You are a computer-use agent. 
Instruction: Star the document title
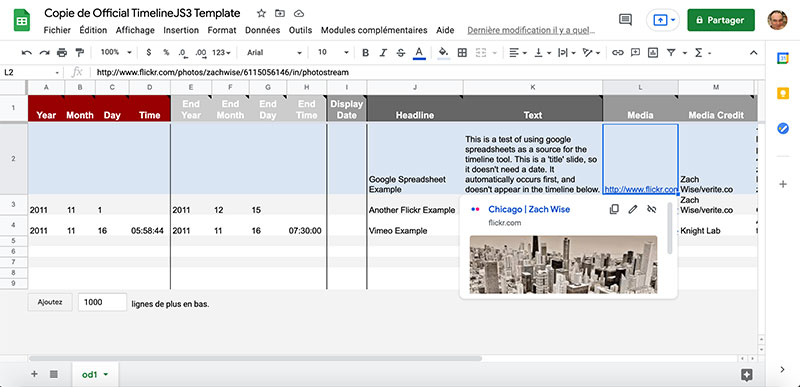pyautogui.click(x=261, y=13)
